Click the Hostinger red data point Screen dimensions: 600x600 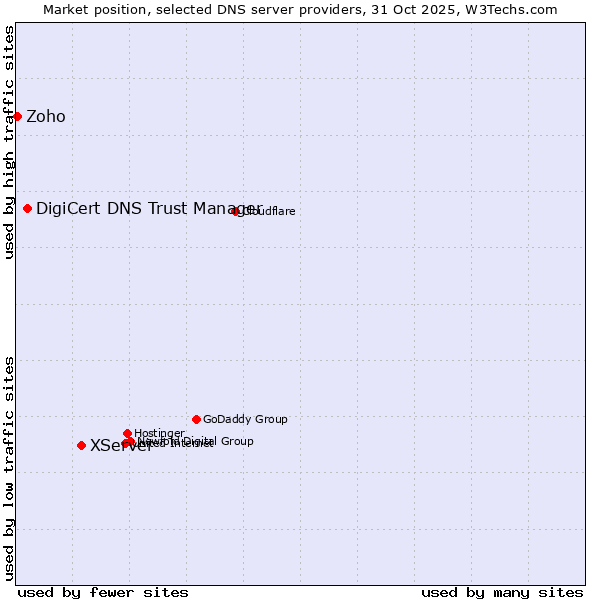(x=127, y=433)
